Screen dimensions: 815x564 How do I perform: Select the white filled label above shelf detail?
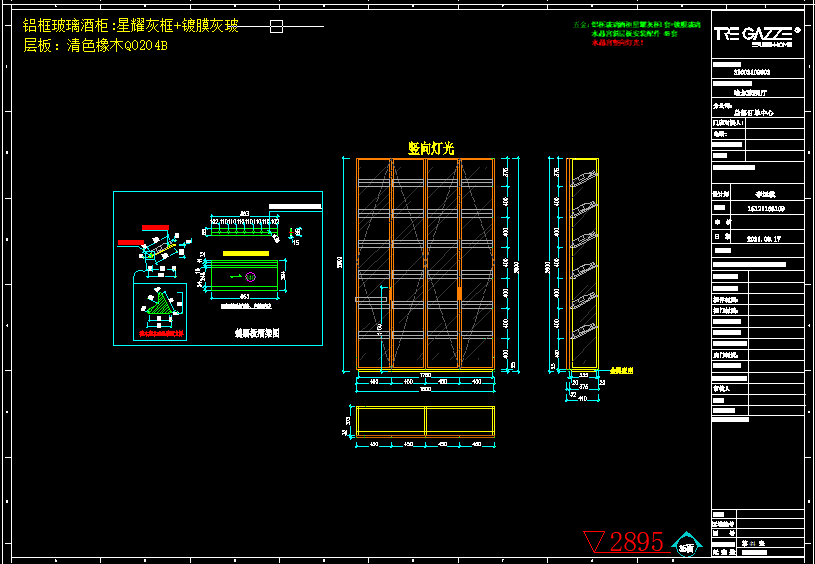click(x=297, y=206)
